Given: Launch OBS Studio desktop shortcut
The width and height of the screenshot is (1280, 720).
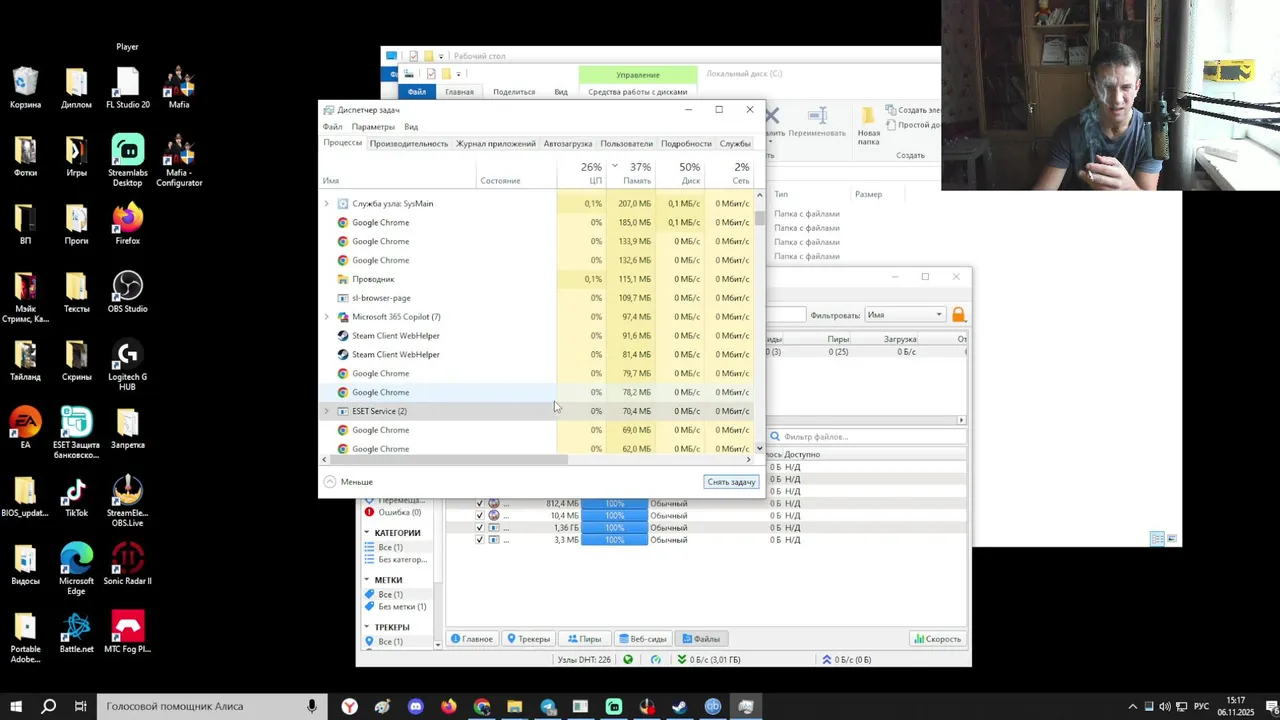Looking at the screenshot, I should (x=127, y=292).
